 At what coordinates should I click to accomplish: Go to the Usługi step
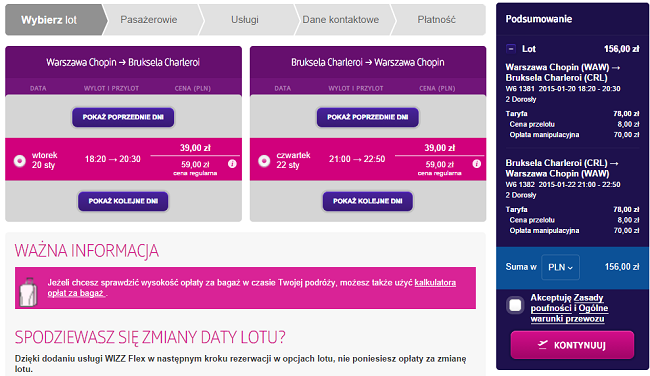point(245,19)
